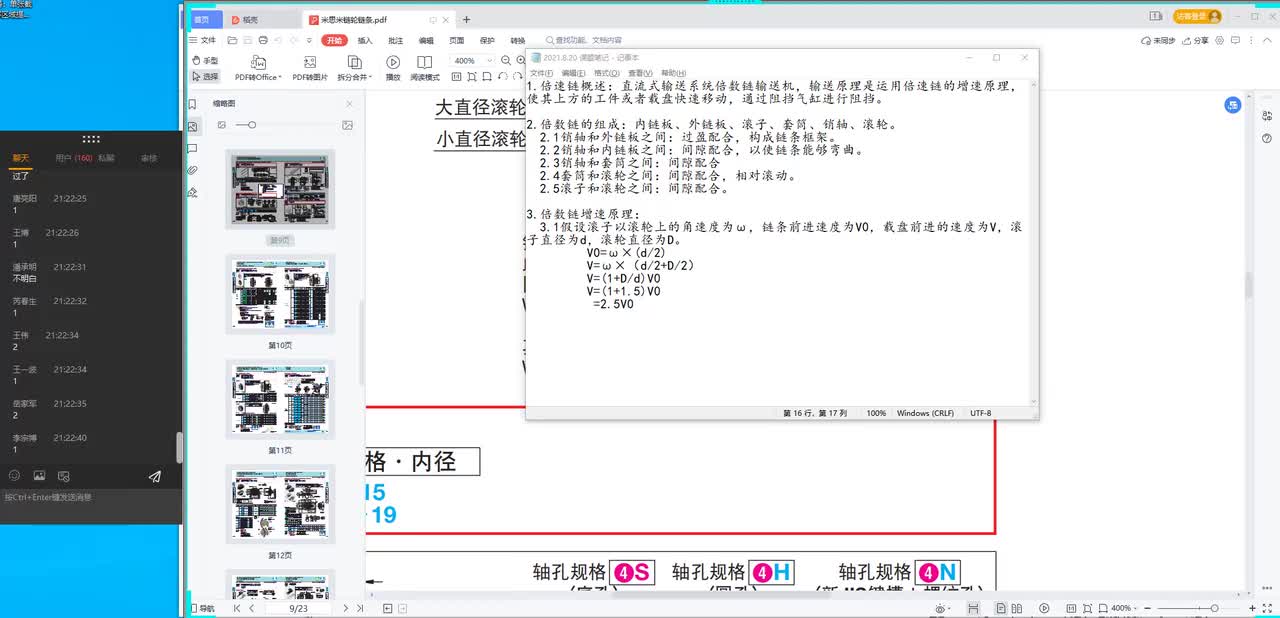The height and width of the screenshot is (618, 1280).
Task: Click the zoom out magnifier icon
Action: [506, 60]
